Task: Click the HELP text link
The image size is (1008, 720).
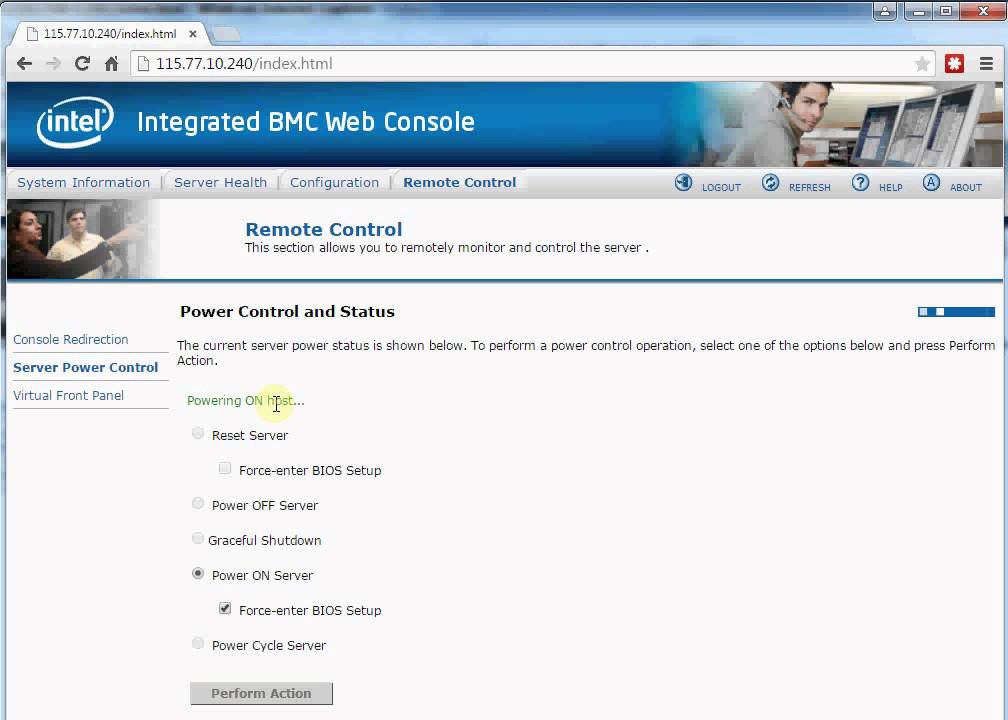Action: pyautogui.click(x=890, y=188)
